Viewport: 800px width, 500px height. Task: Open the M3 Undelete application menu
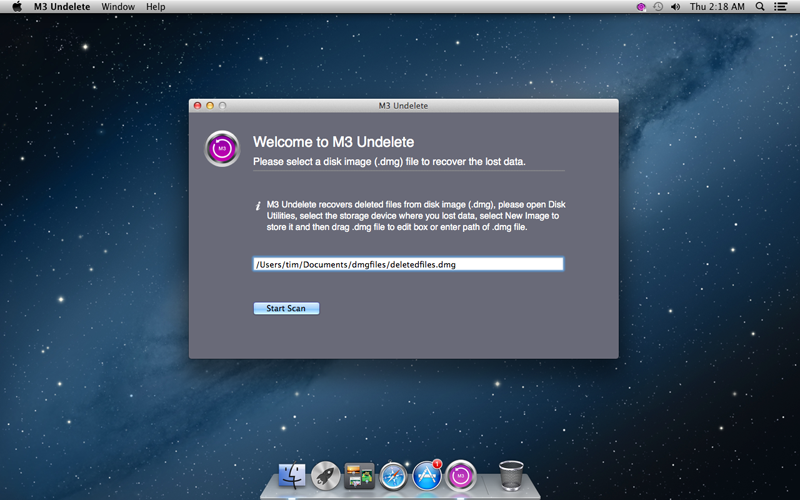coord(62,7)
